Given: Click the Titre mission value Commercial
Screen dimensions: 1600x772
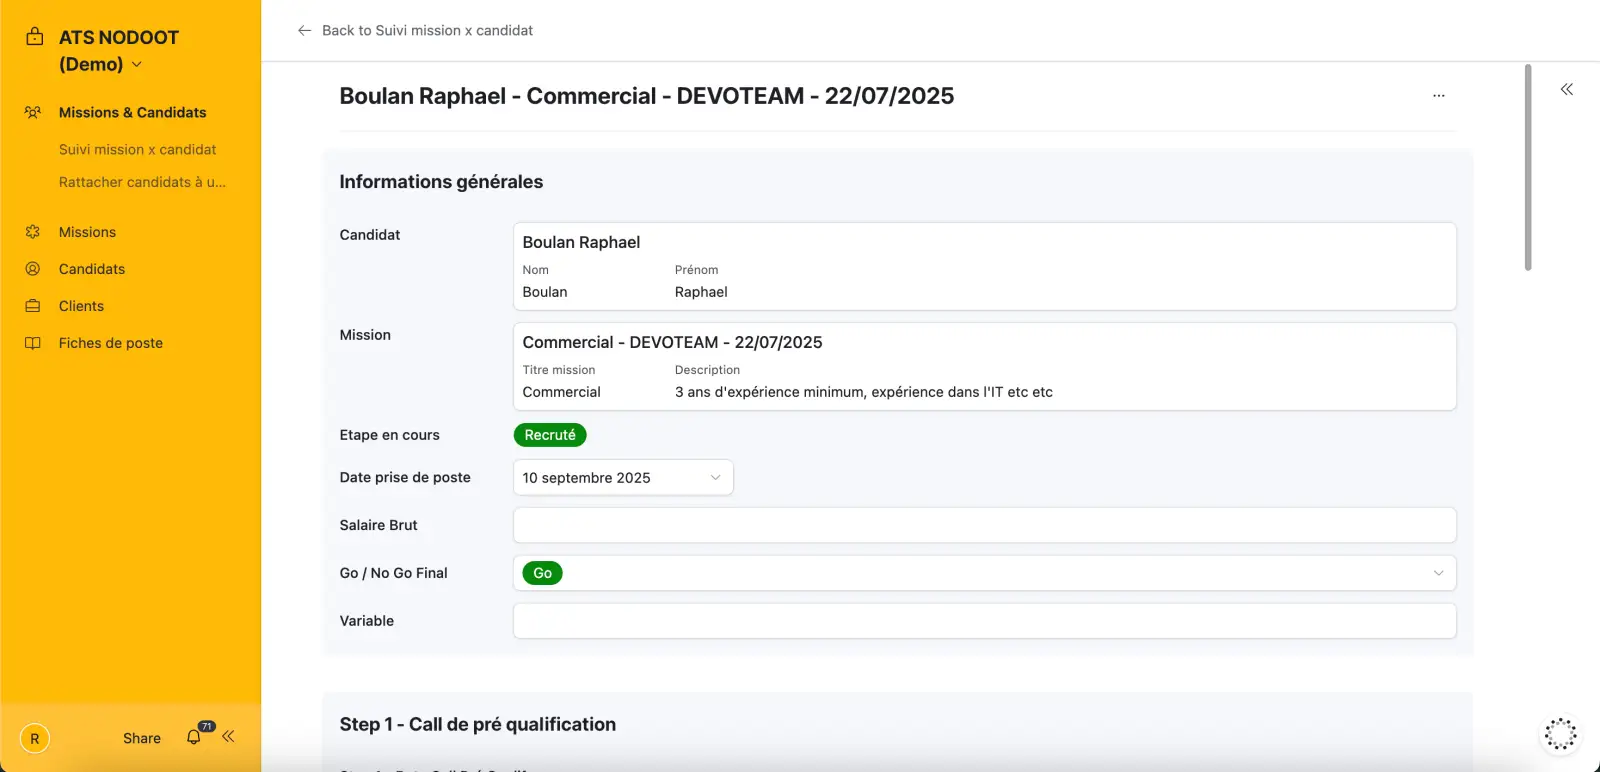Looking at the screenshot, I should click(x=562, y=392).
